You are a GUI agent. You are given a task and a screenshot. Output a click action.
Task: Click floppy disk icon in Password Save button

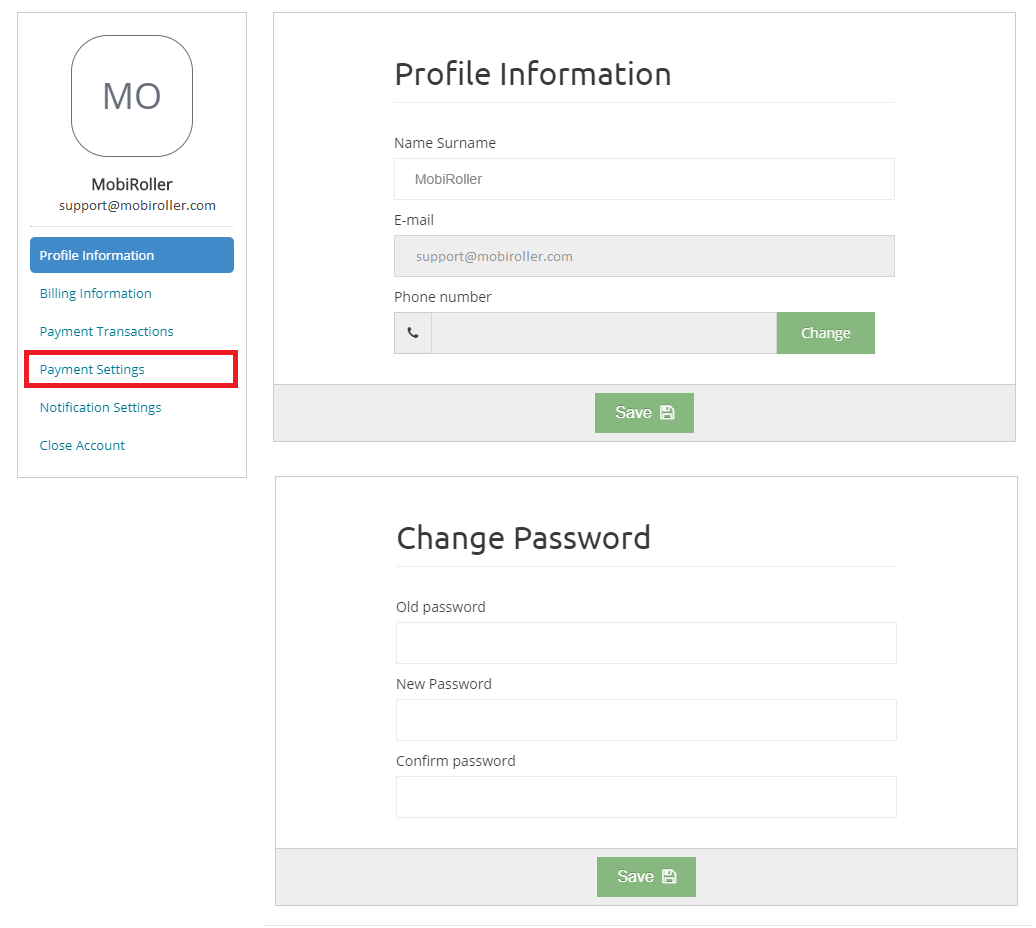coord(669,876)
